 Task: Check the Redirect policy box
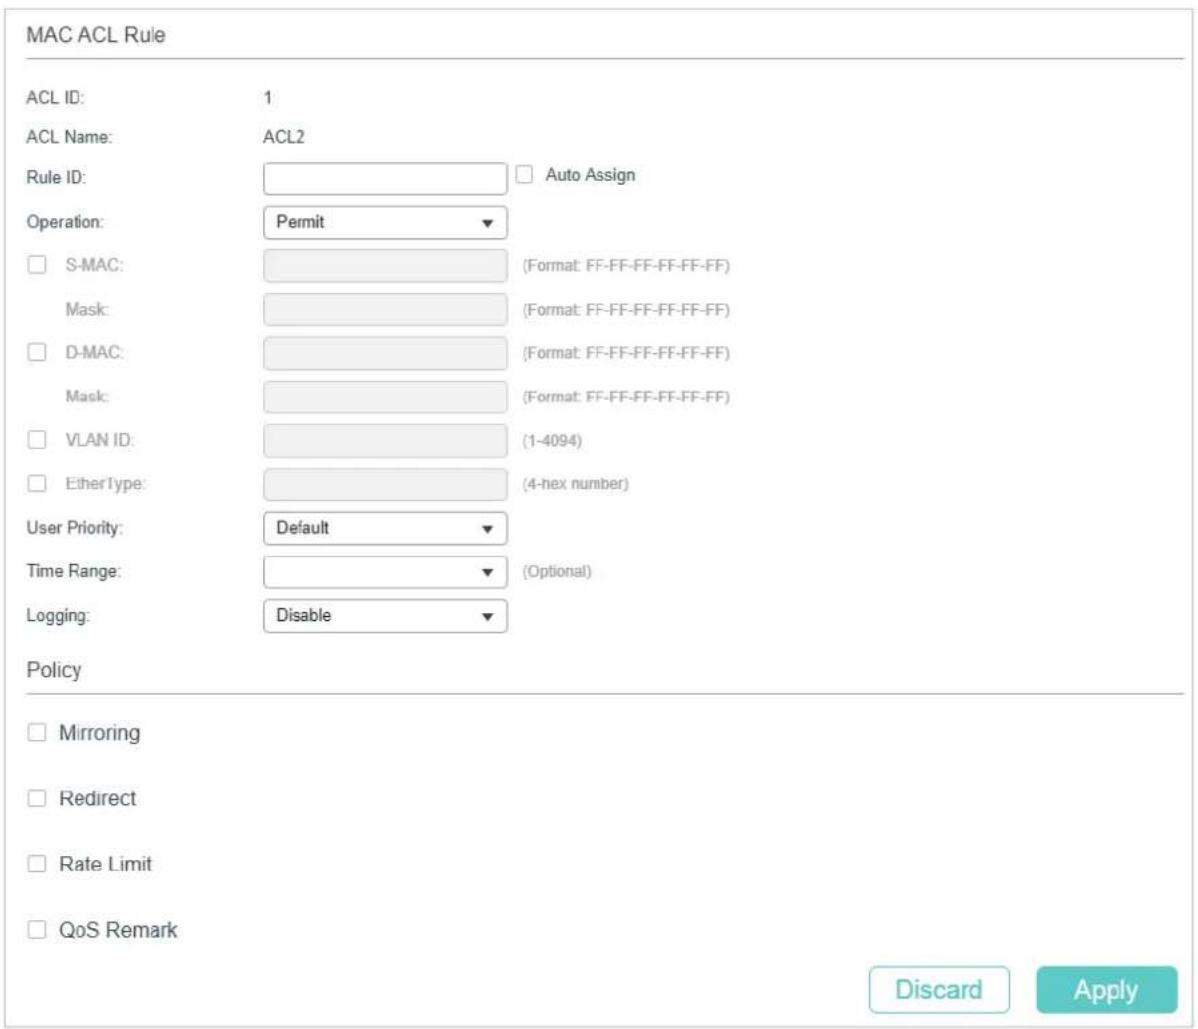37,798
